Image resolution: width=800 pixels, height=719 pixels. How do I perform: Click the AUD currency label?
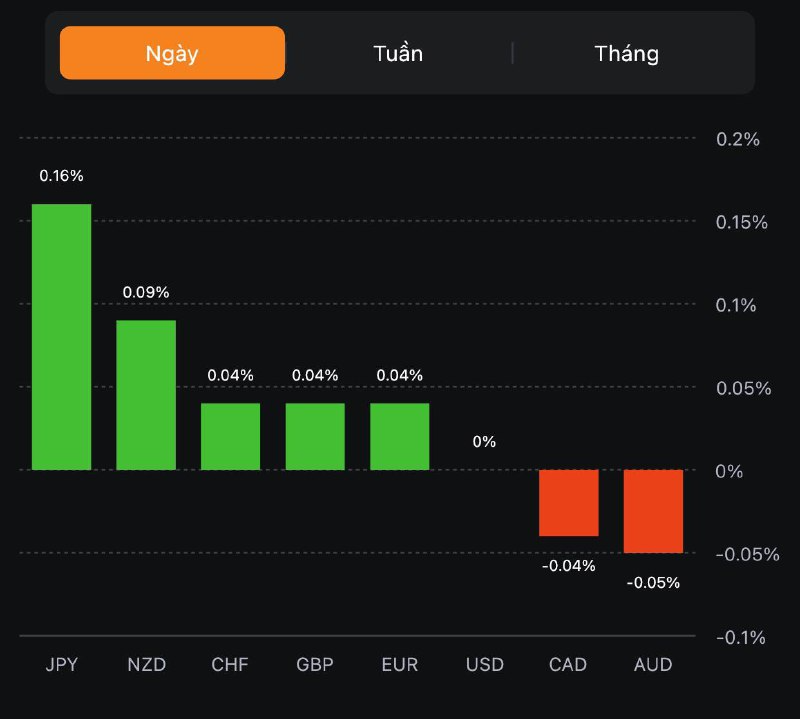(x=653, y=664)
